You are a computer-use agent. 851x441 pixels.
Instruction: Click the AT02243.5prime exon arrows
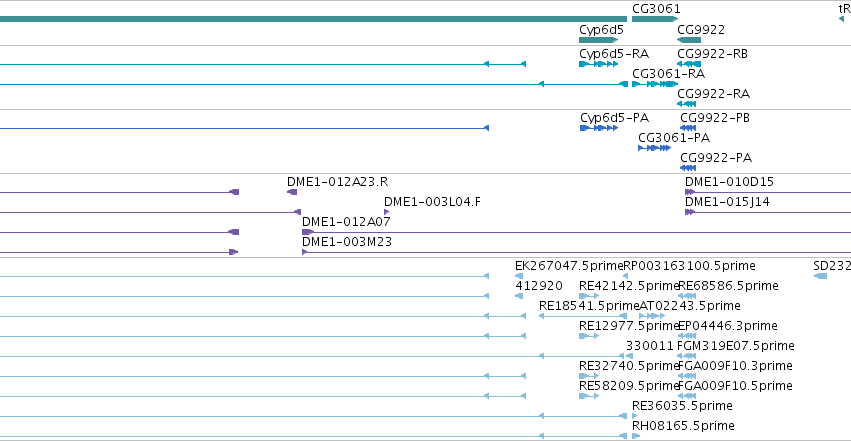(x=652, y=316)
